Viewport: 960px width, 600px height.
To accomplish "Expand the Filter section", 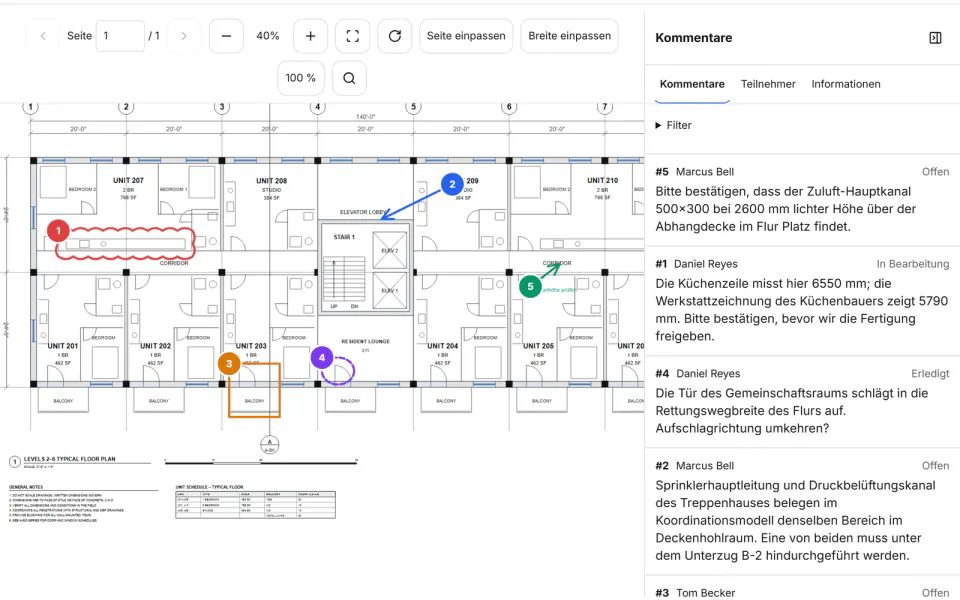I will [673, 126].
